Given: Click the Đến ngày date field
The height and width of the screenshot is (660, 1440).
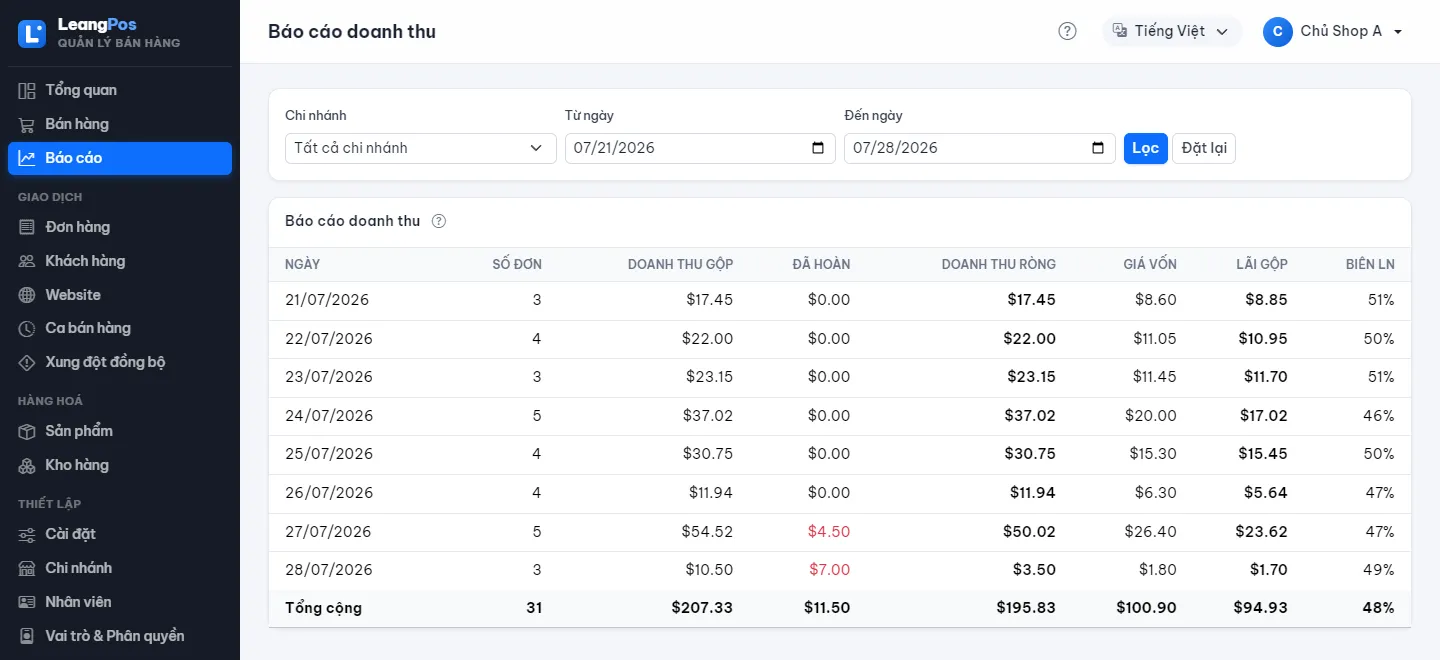Looking at the screenshot, I should tap(980, 148).
